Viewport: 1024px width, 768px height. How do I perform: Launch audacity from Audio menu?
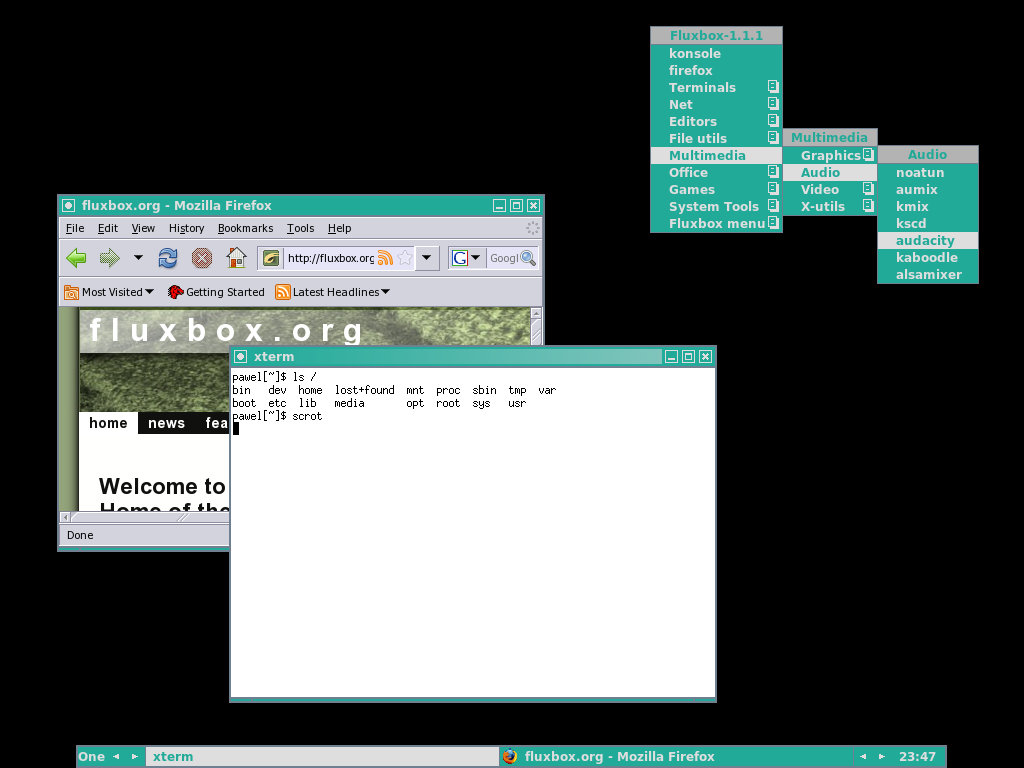coord(928,240)
